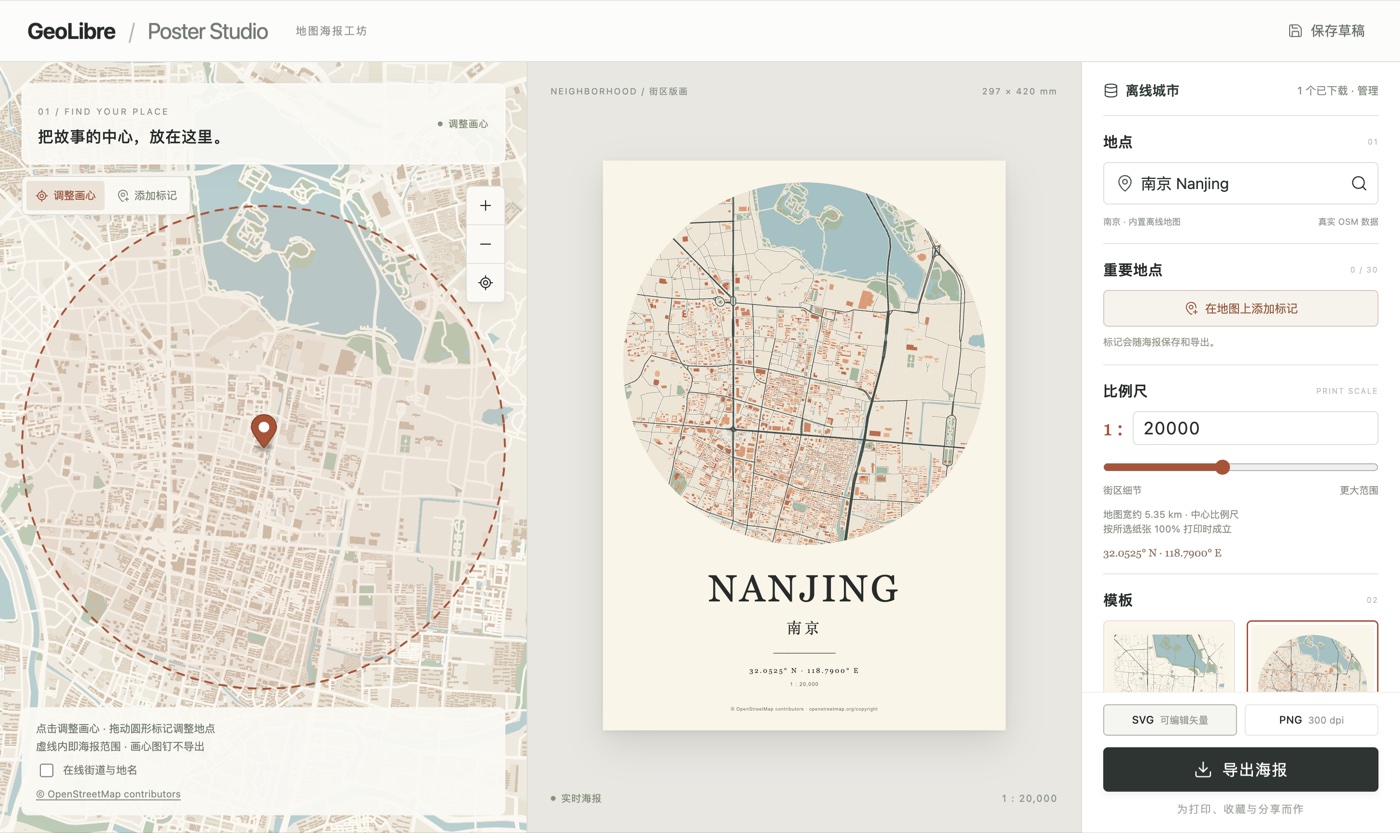Select the circular map template thumbnail

(1312, 656)
